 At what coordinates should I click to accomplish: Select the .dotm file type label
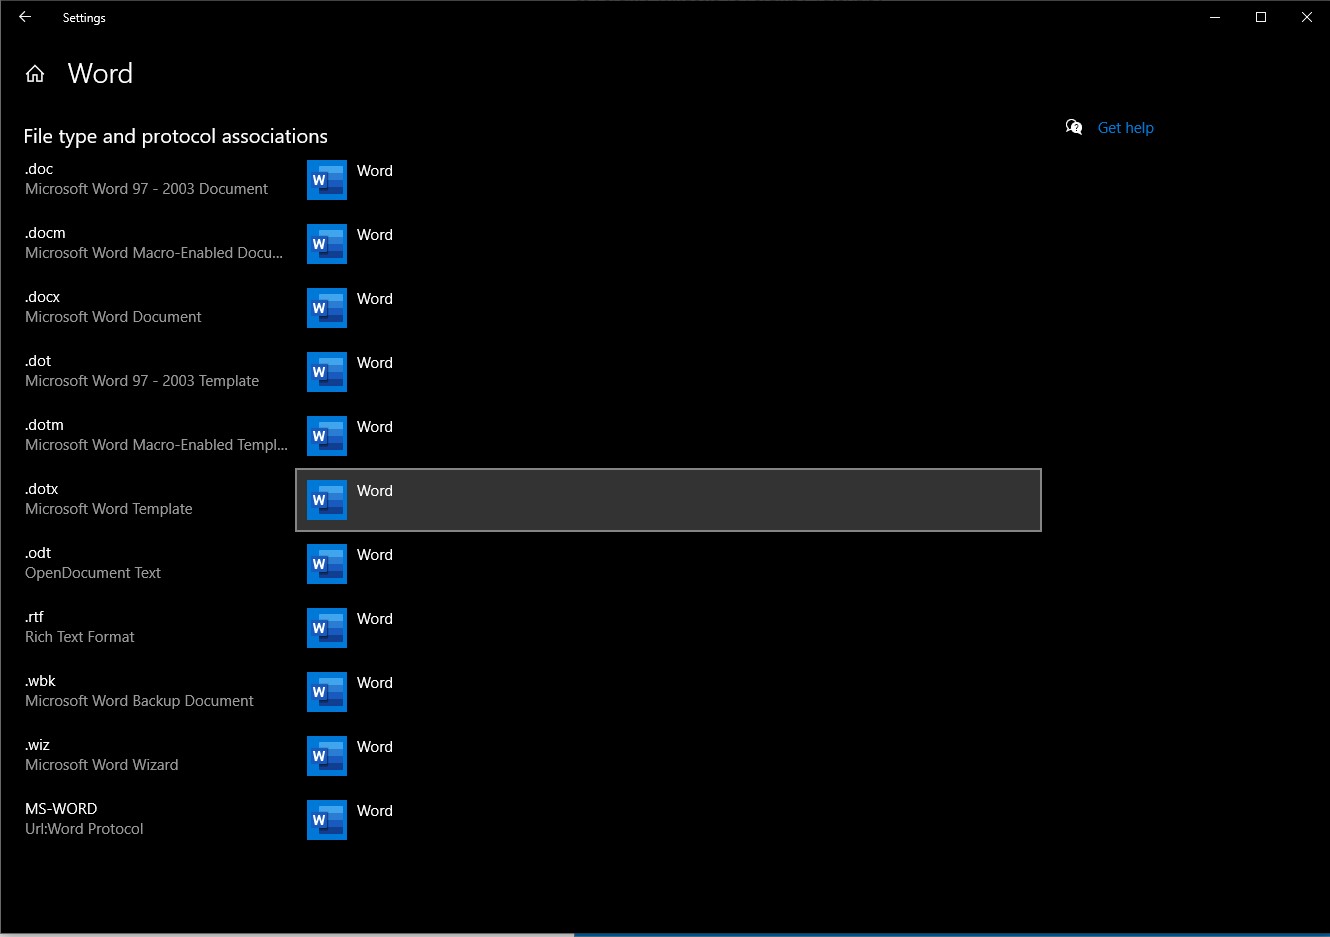coord(44,425)
